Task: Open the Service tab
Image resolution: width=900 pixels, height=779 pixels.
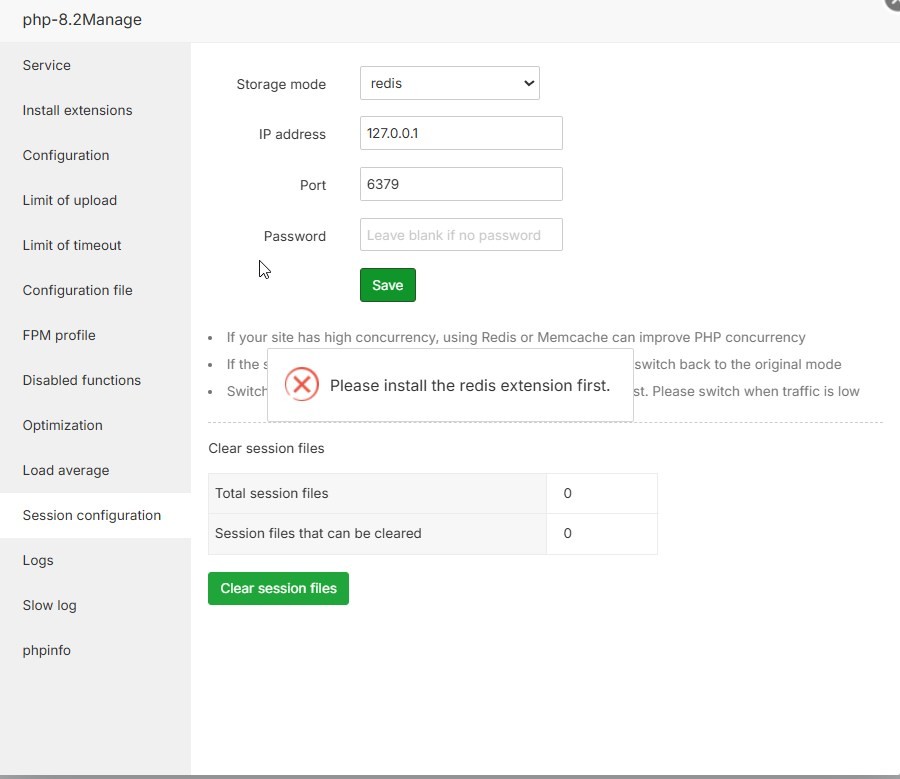Action: 47,66
